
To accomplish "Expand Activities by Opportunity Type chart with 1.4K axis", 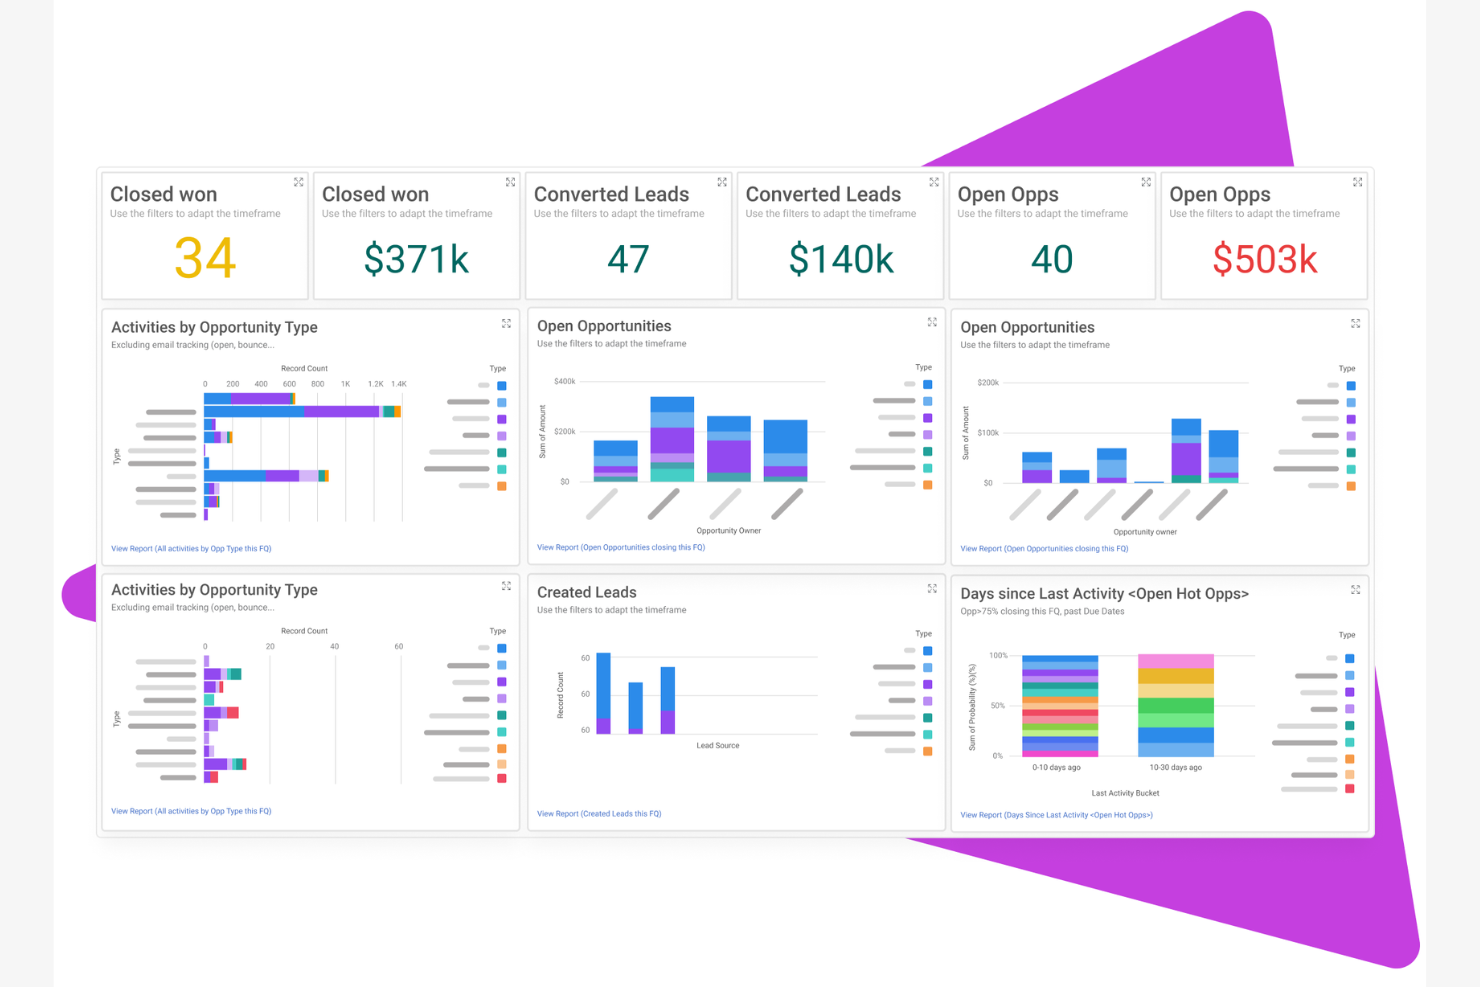I will click(506, 323).
